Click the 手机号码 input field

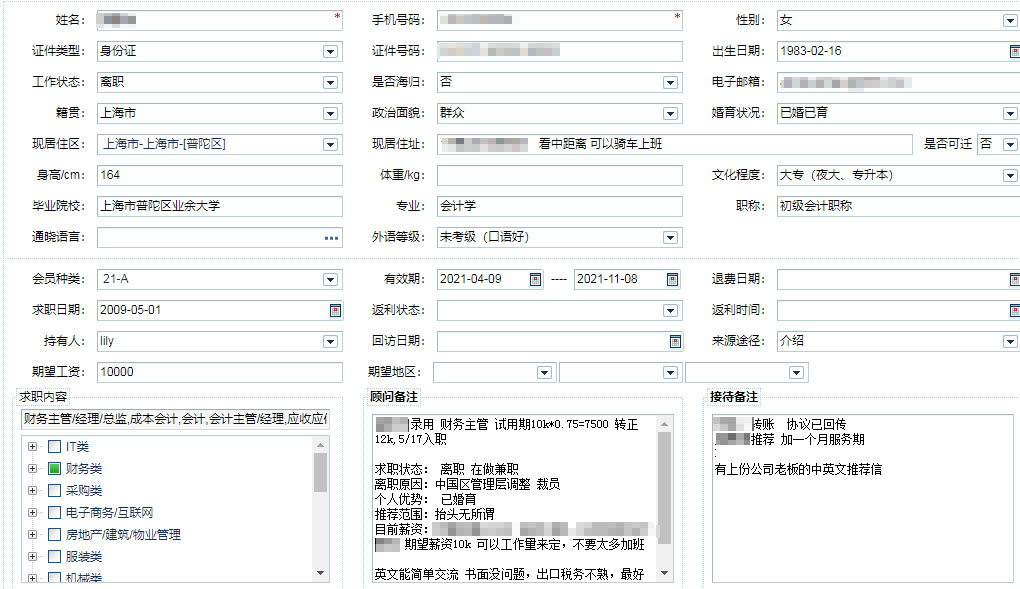559,20
